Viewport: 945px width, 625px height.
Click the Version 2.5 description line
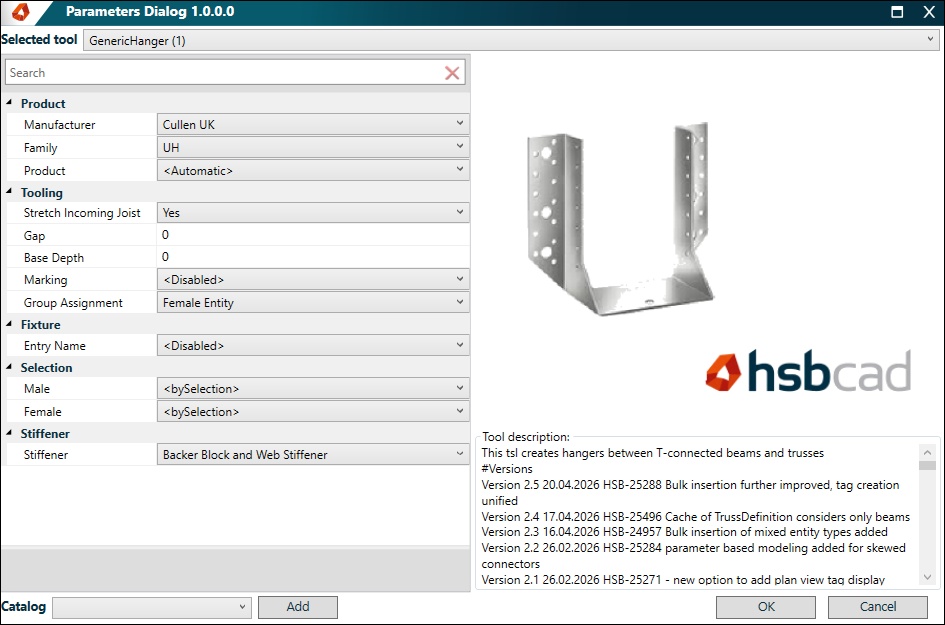coord(690,492)
